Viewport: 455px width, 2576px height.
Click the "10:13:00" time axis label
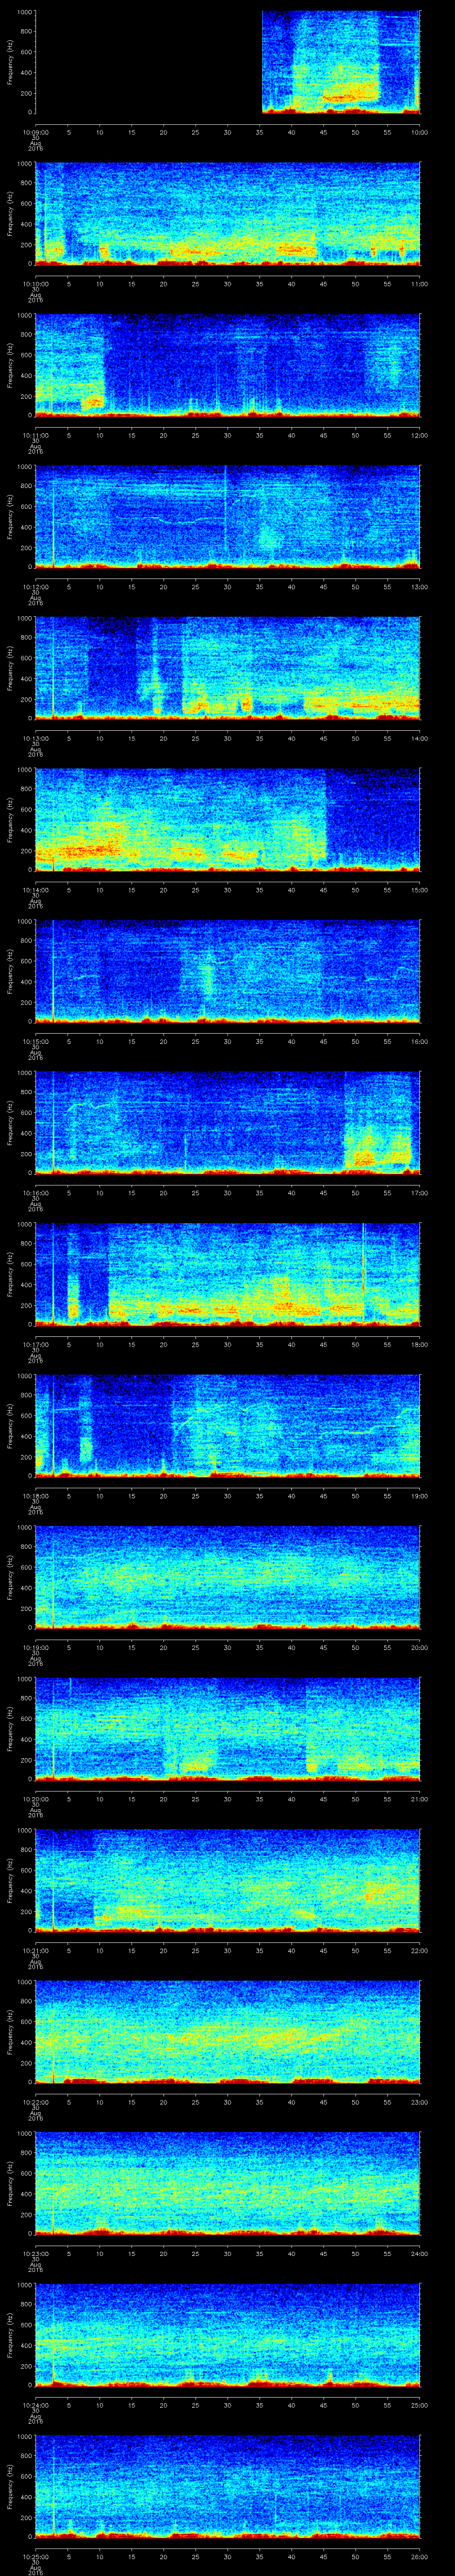(x=36, y=738)
